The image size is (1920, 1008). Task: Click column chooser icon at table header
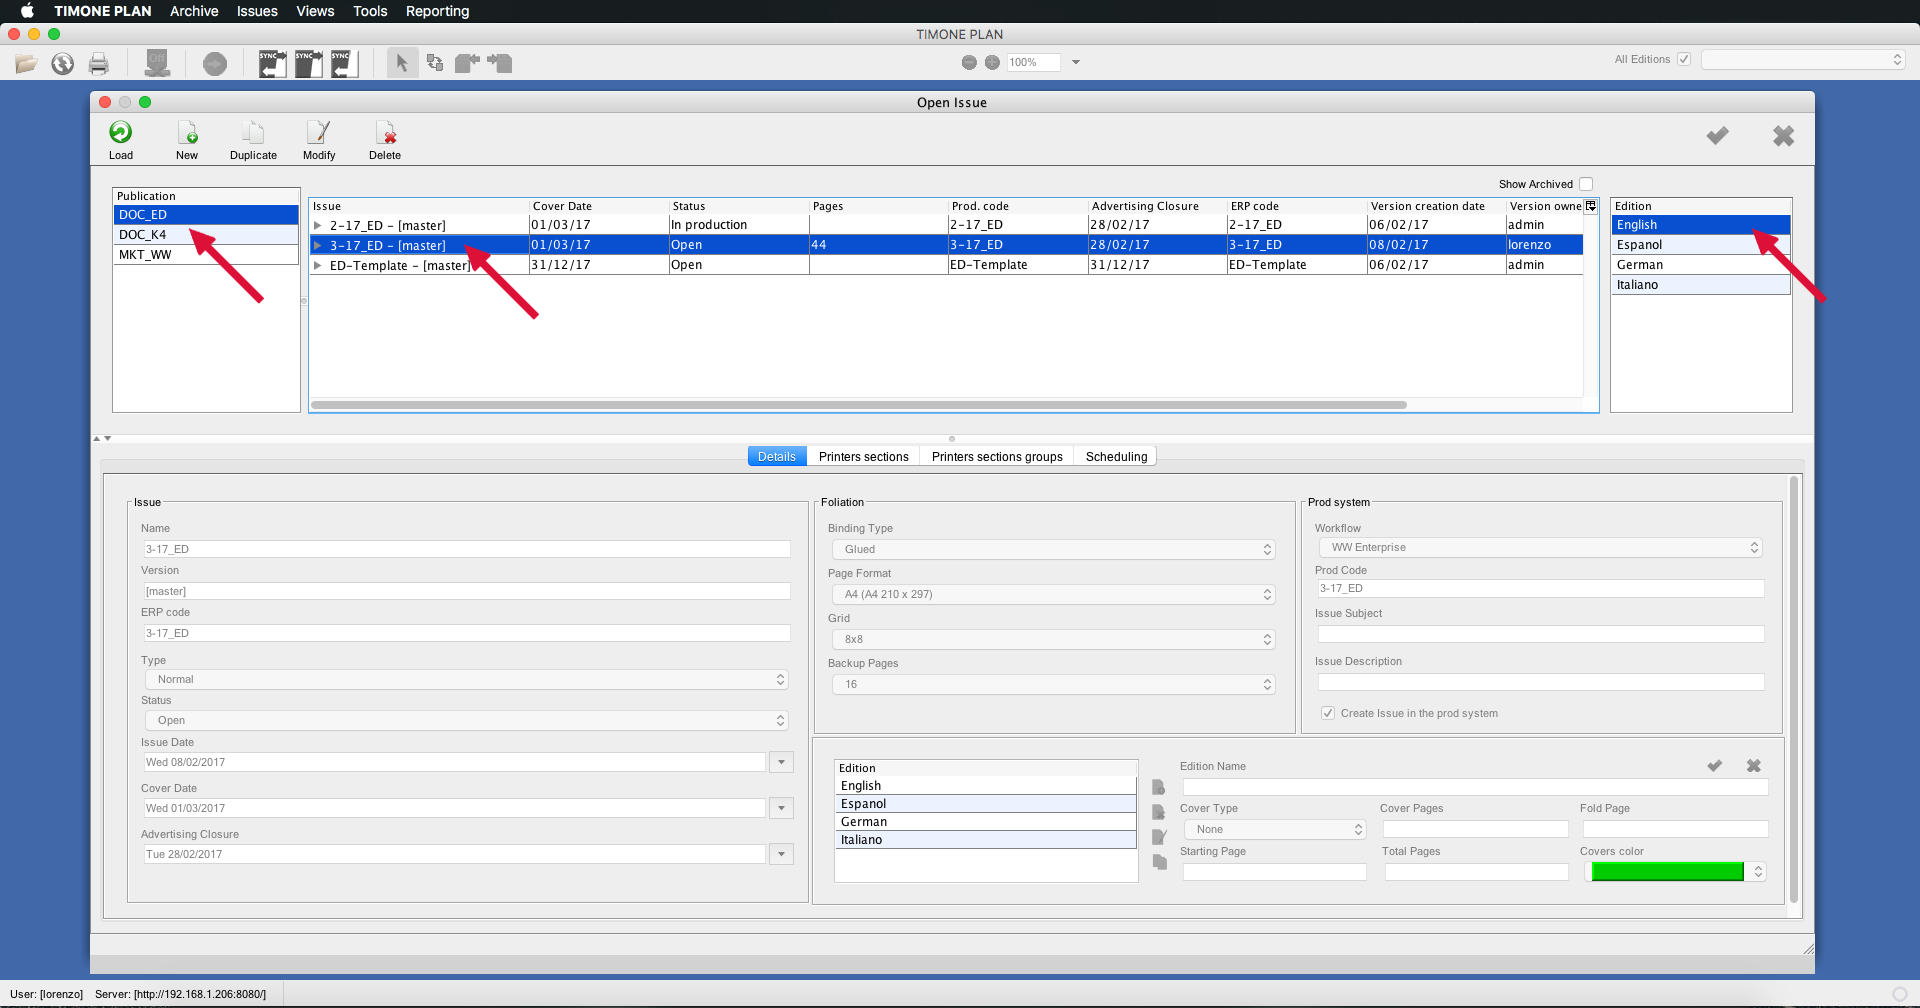[x=1591, y=206]
